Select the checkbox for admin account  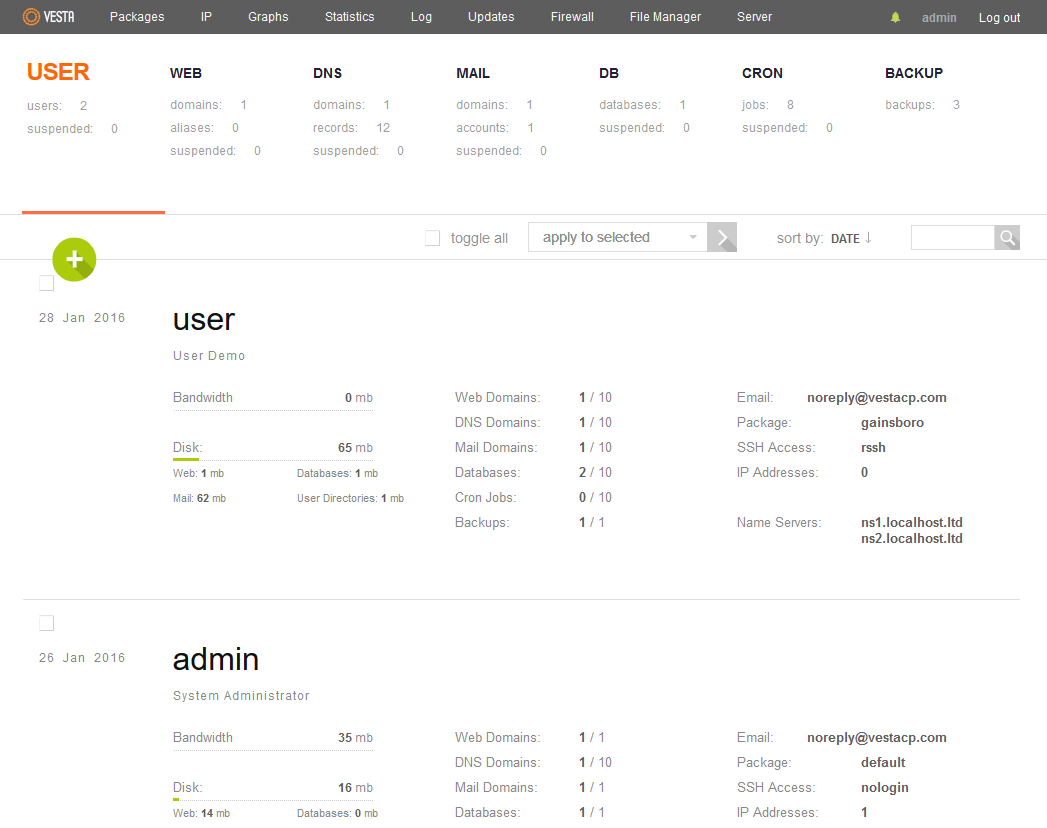click(x=46, y=624)
